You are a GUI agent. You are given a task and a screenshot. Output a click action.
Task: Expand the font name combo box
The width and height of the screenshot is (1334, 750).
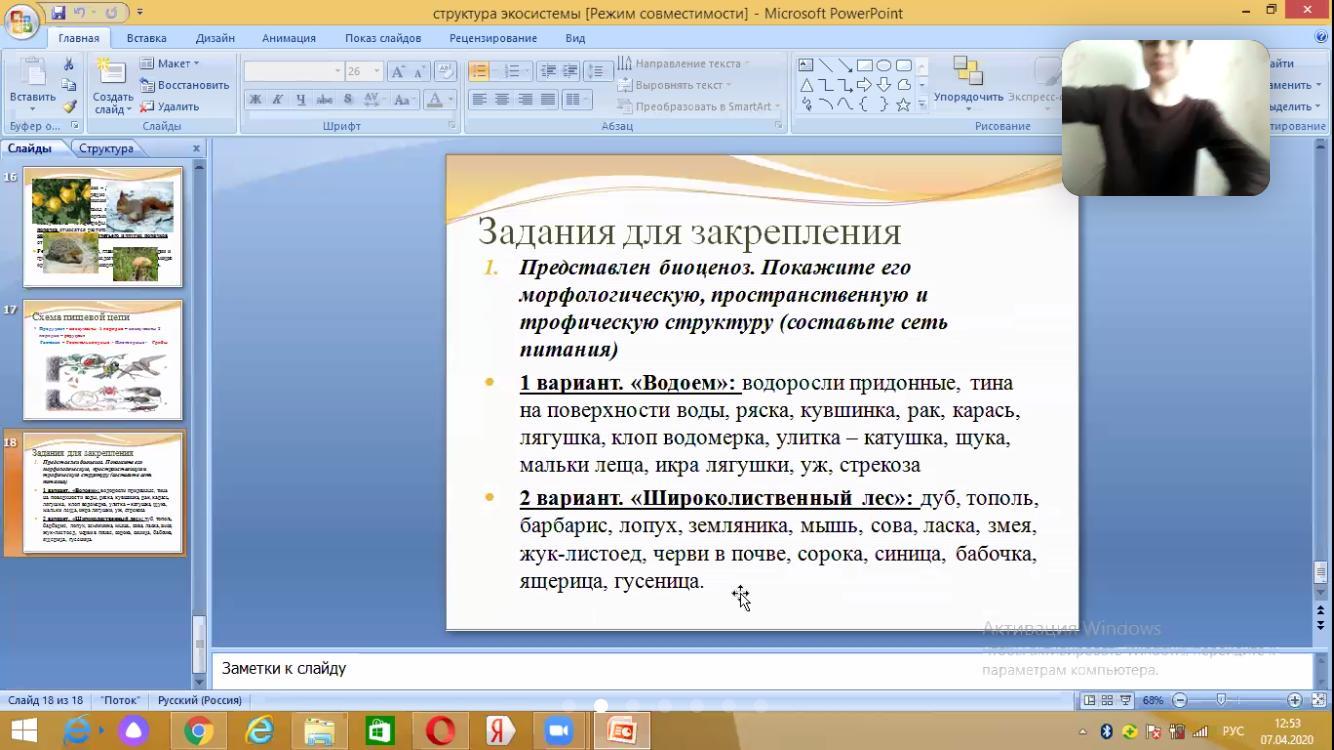tap(337, 72)
